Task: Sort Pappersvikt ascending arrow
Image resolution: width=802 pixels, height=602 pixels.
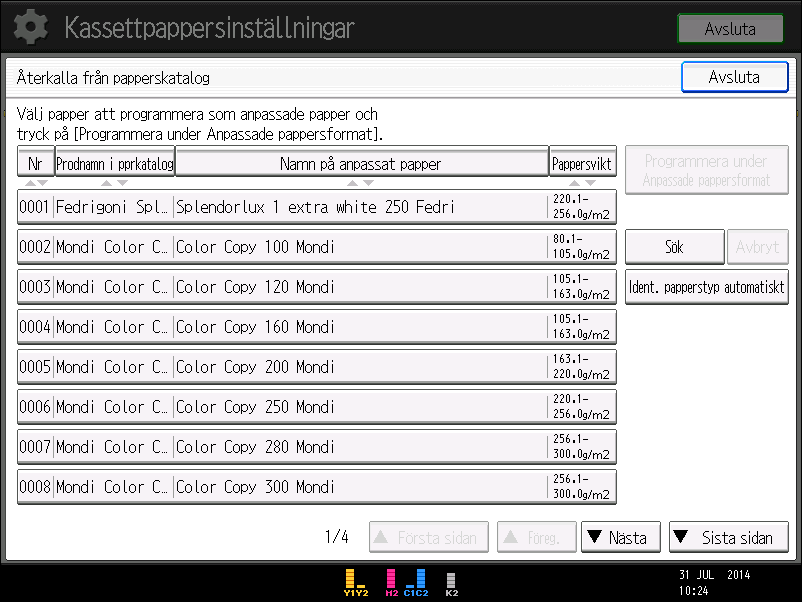Action: [x=574, y=183]
